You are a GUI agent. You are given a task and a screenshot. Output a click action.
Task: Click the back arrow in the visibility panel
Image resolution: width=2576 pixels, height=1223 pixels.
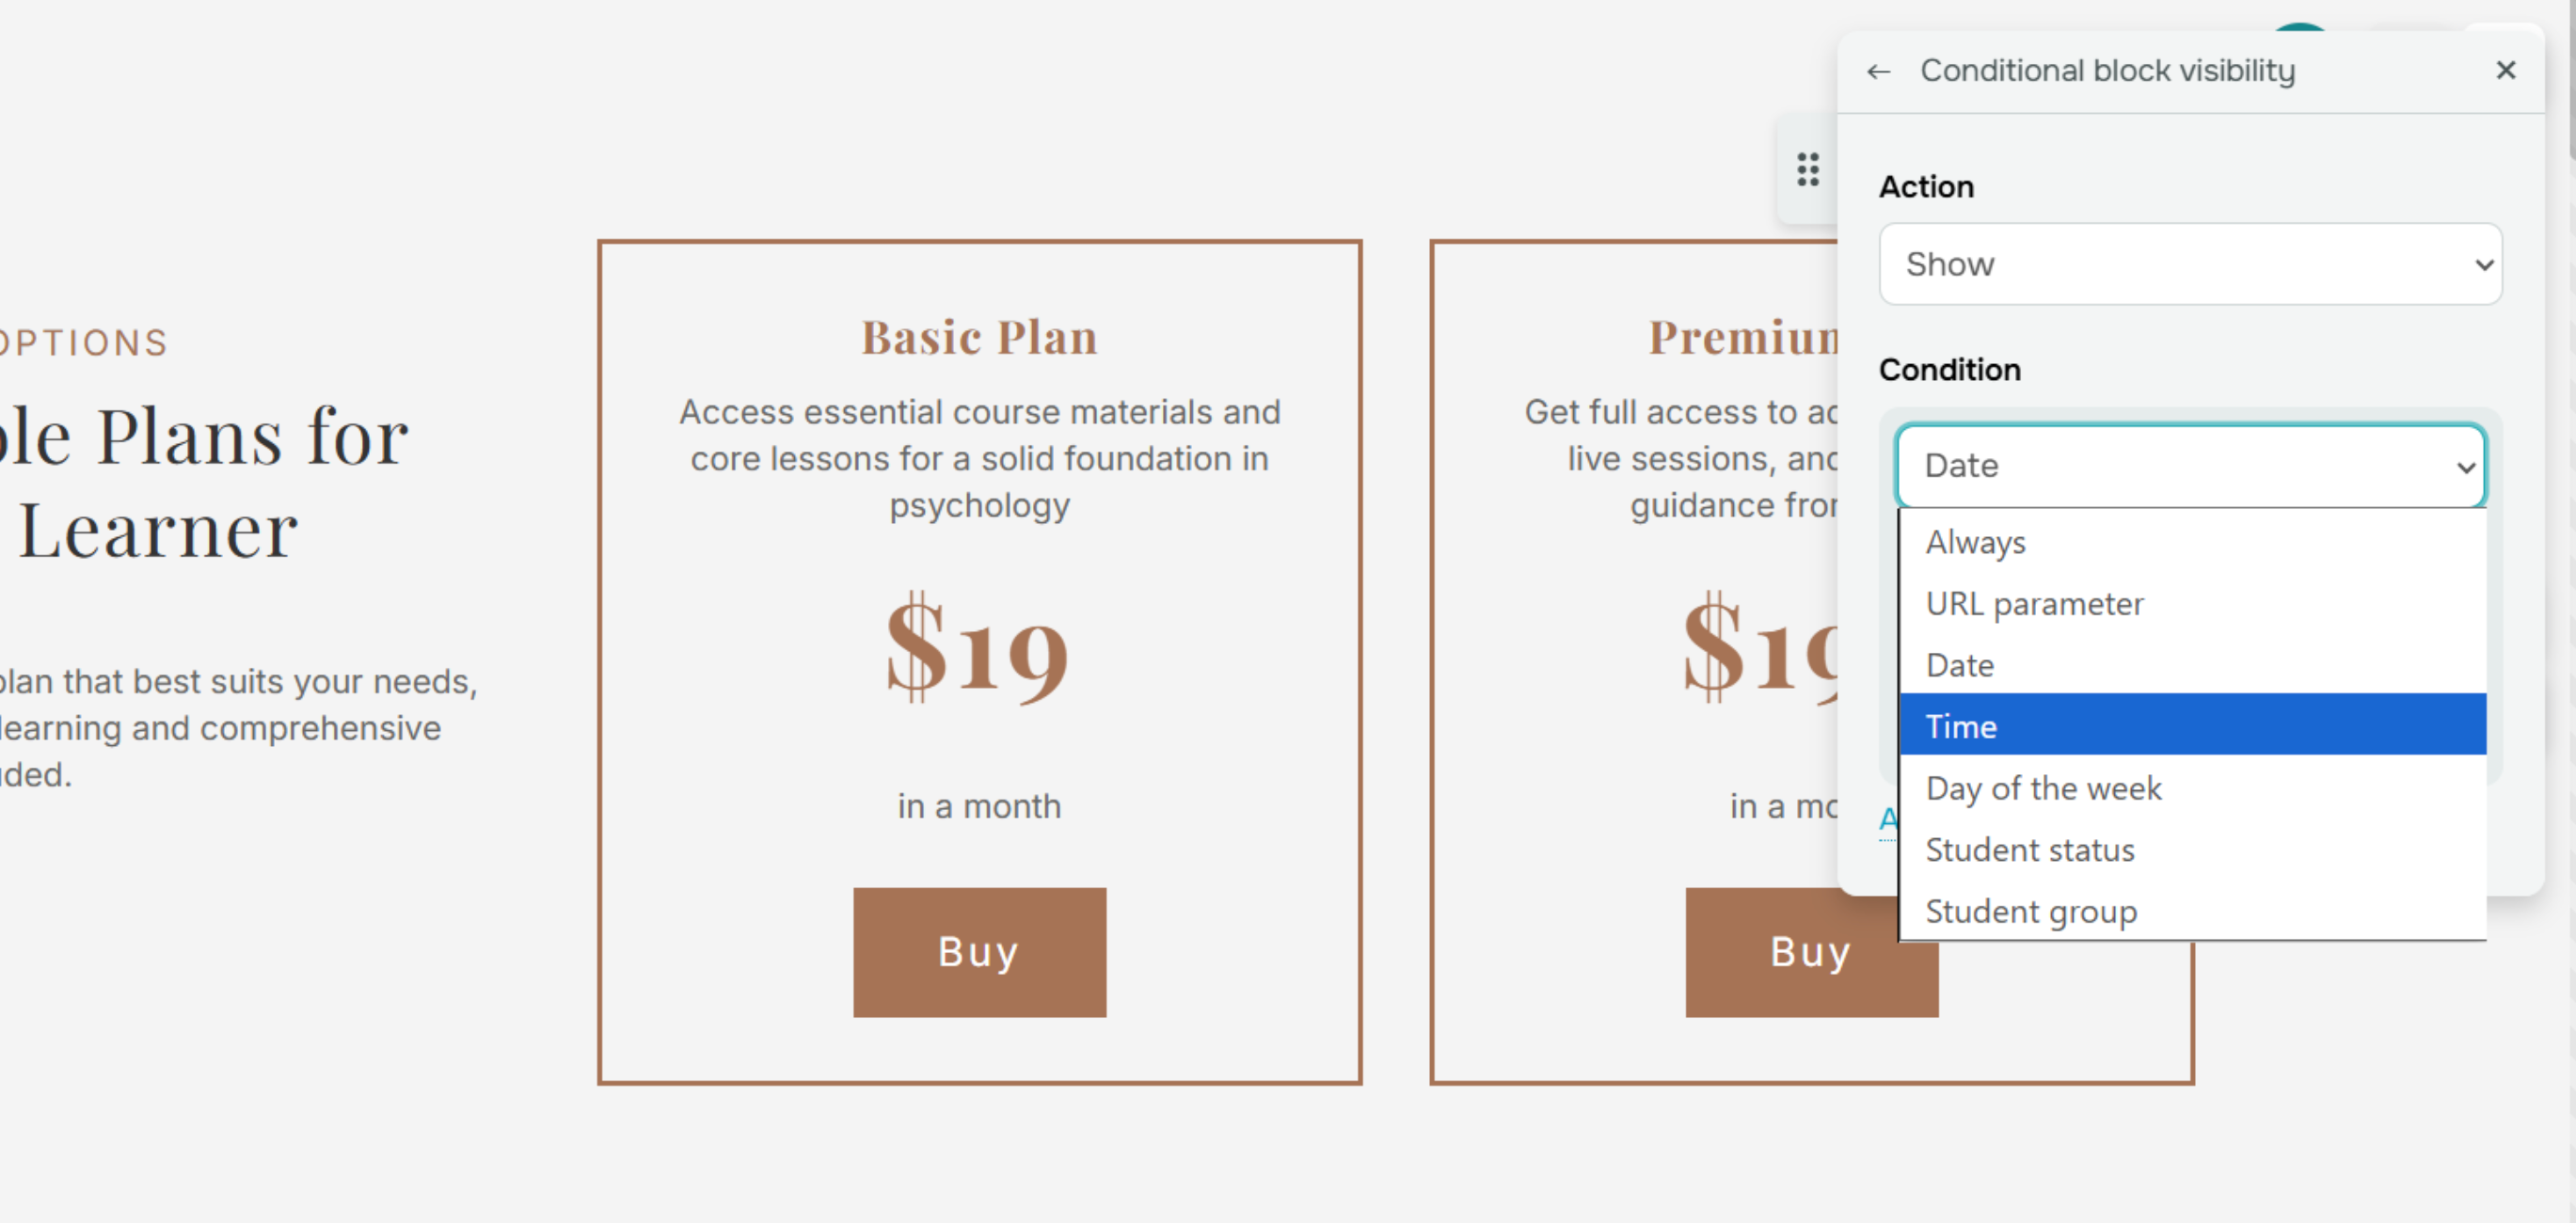[x=1879, y=71]
